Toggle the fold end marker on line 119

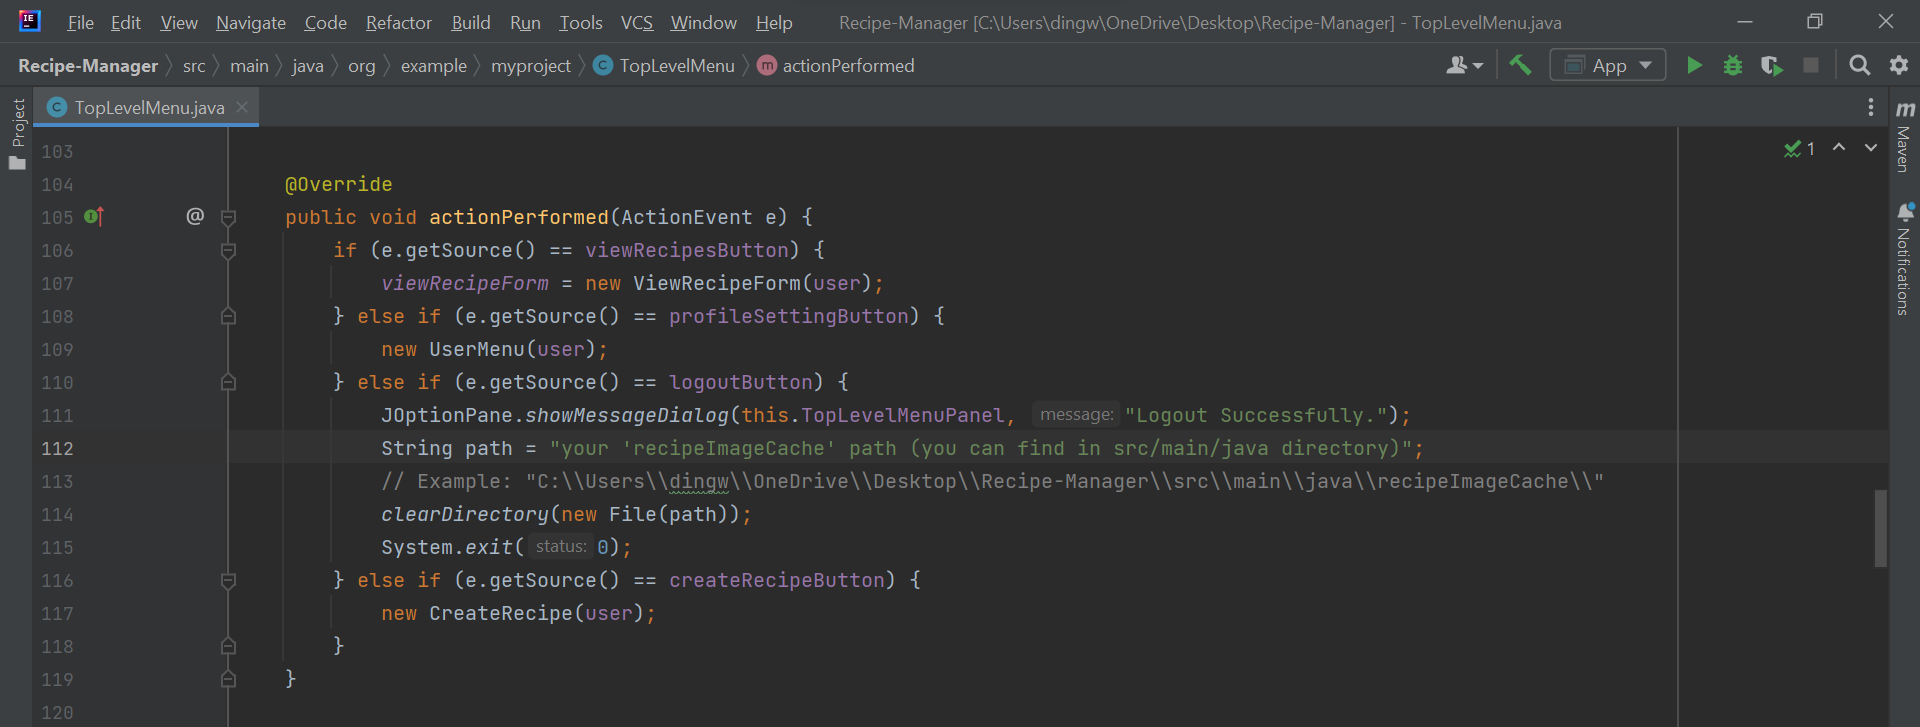click(x=228, y=679)
